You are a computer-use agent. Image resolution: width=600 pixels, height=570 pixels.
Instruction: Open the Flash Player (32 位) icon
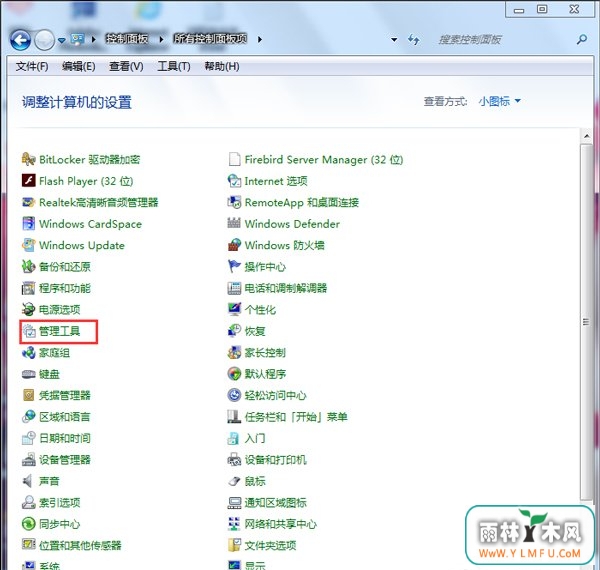coord(29,181)
